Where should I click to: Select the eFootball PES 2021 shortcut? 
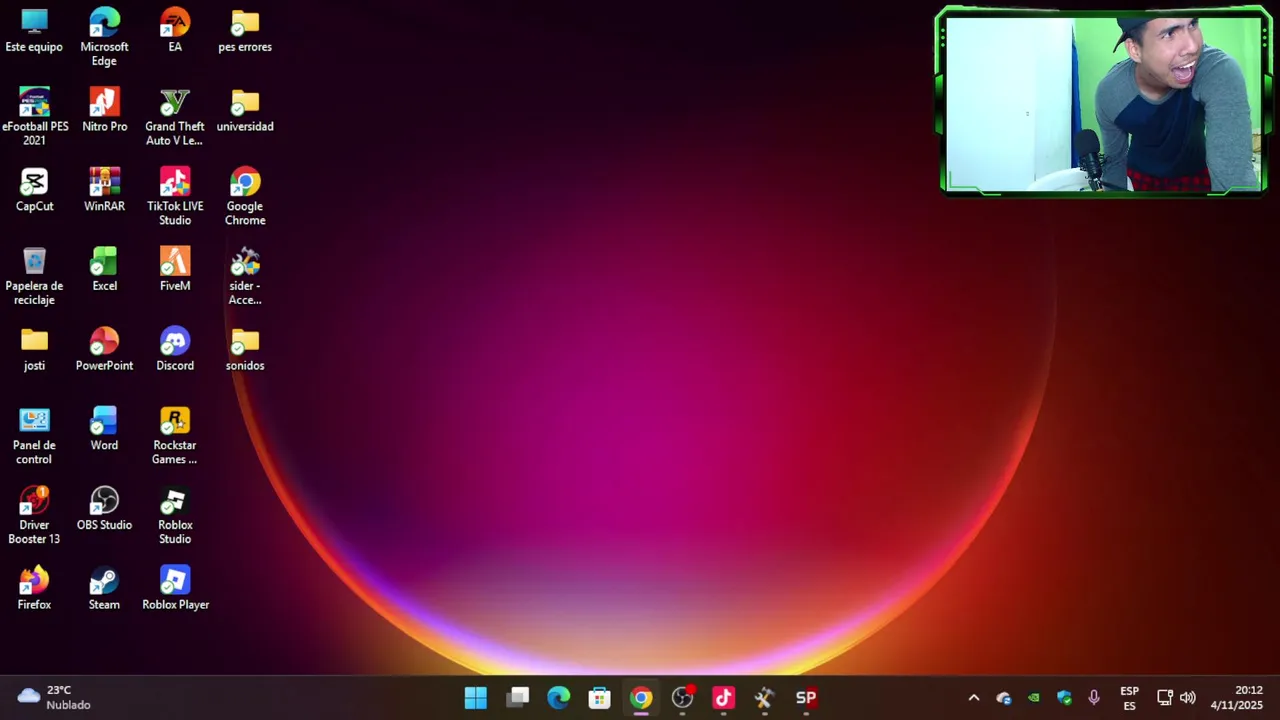tap(34, 117)
